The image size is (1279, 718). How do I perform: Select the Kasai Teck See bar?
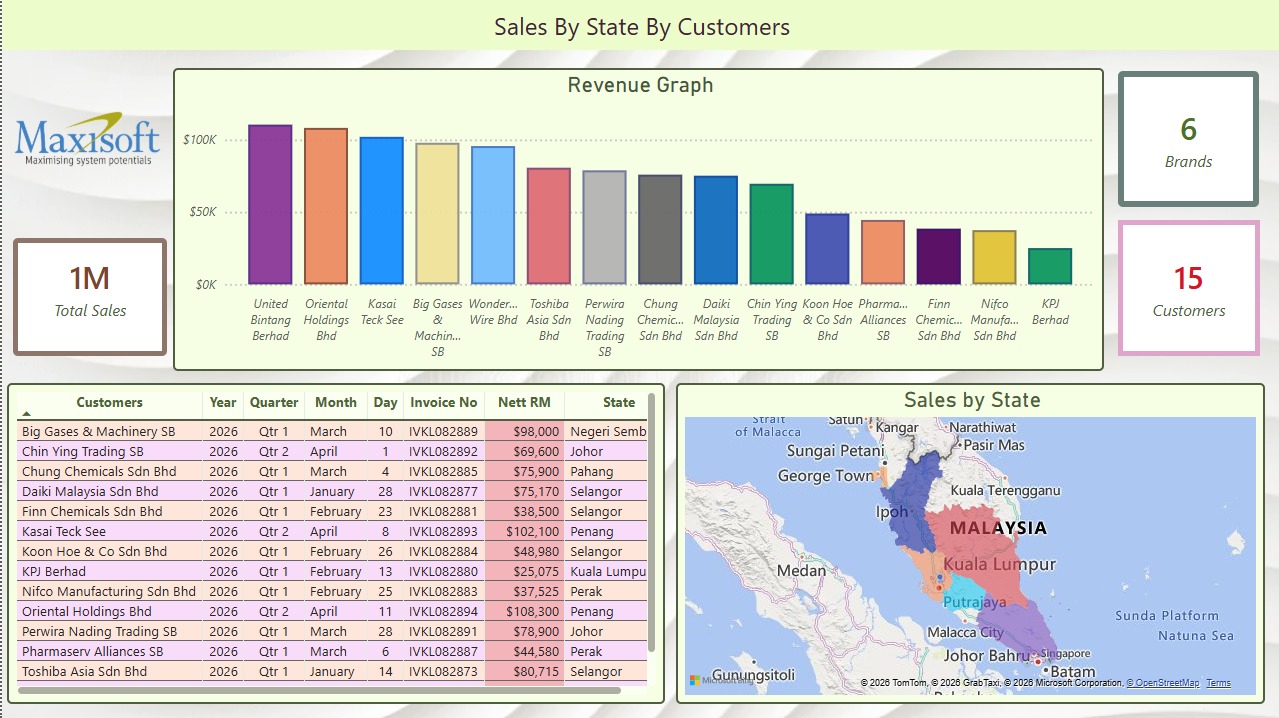[x=382, y=211]
